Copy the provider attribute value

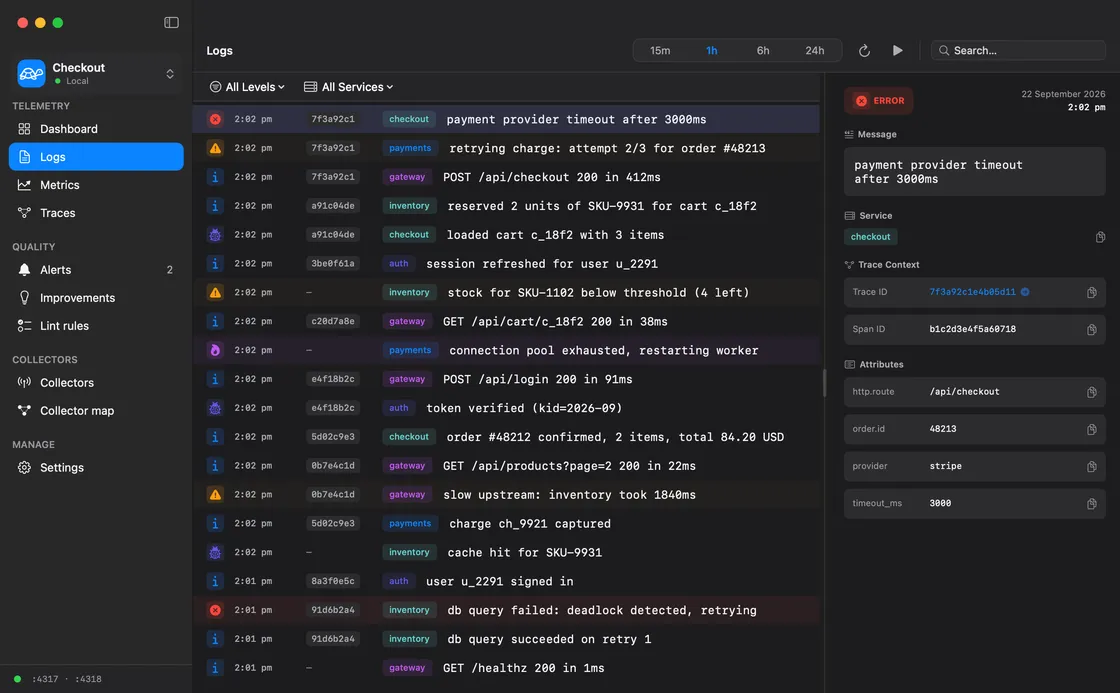pos(1091,467)
